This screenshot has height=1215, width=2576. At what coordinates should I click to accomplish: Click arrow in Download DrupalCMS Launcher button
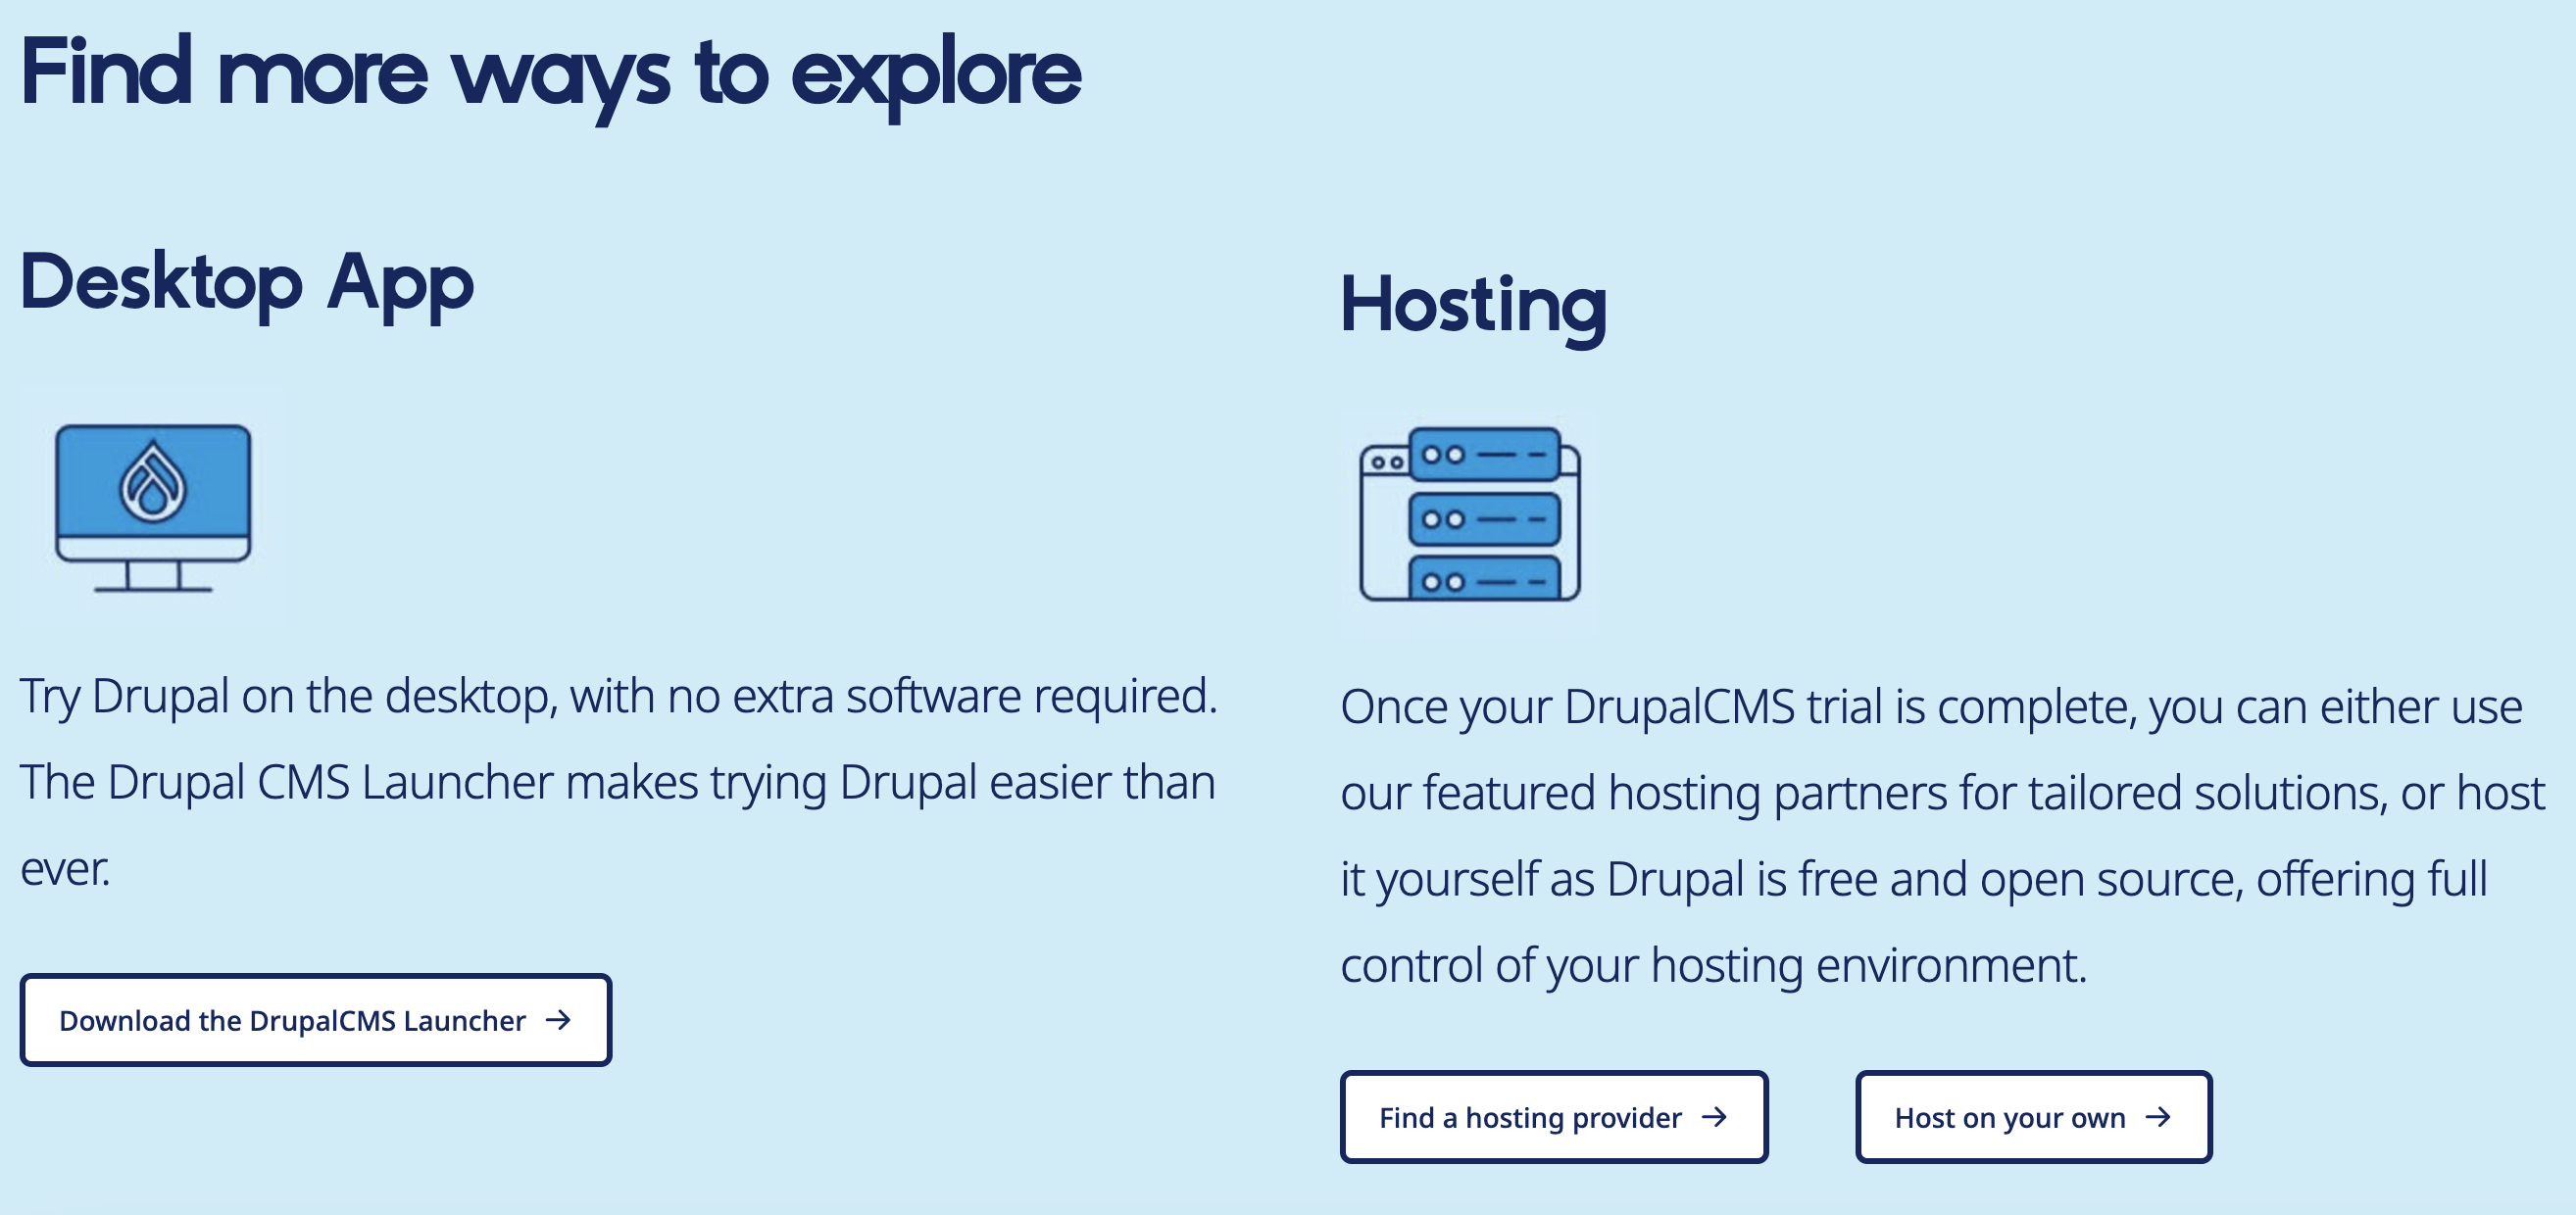[x=558, y=1020]
